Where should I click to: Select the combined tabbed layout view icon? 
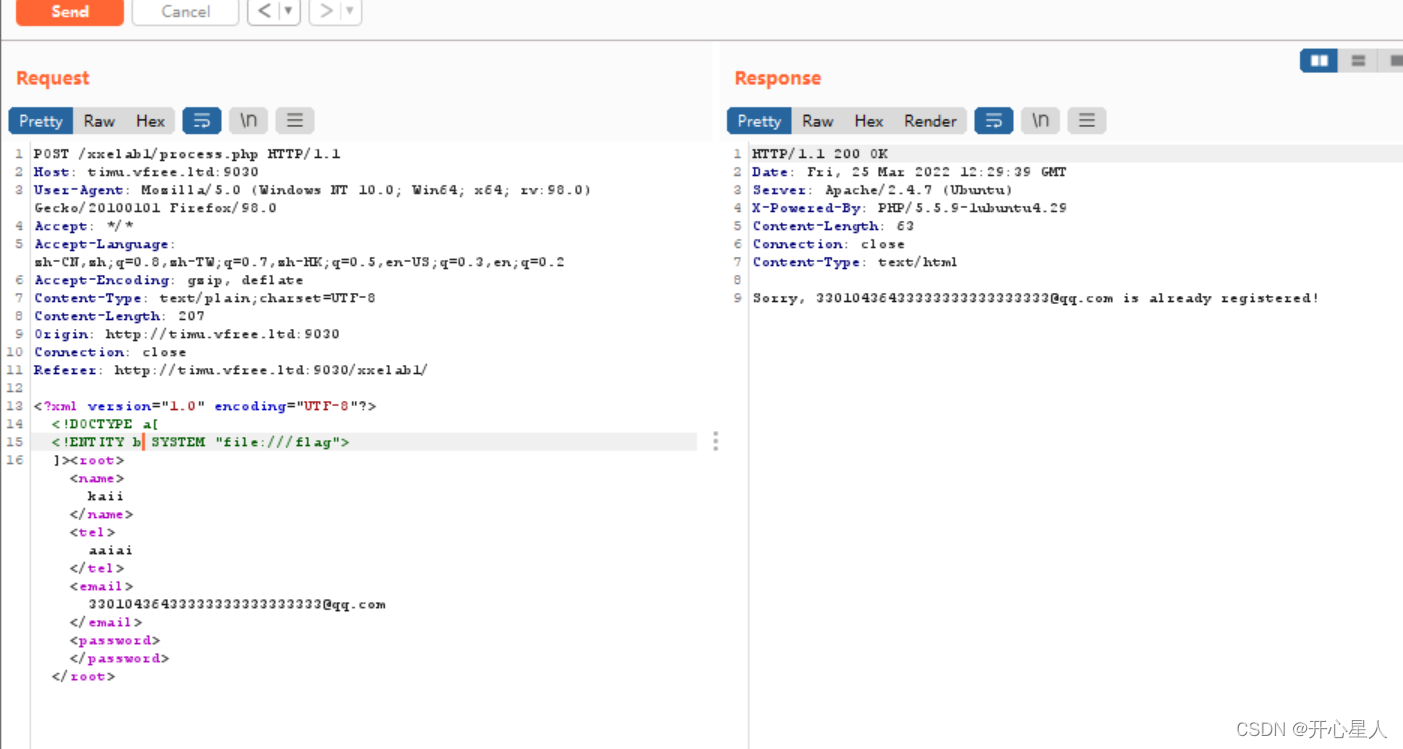tap(1393, 61)
